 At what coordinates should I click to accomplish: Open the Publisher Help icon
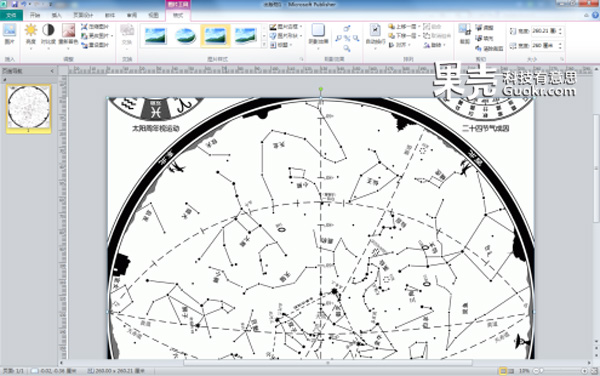[595, 15]
